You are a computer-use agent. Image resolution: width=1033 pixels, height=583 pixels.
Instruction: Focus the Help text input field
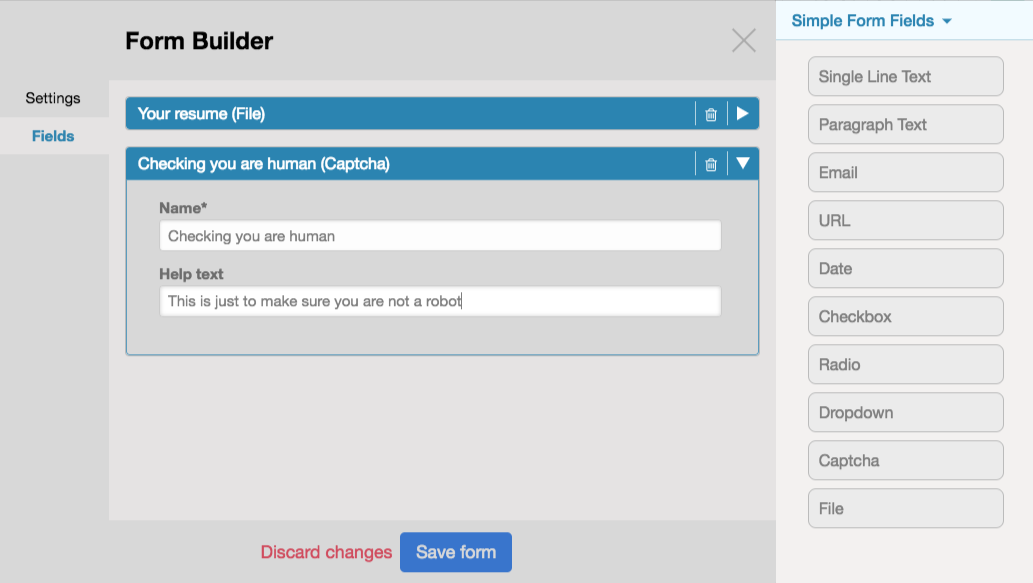[x=440, y=301]
